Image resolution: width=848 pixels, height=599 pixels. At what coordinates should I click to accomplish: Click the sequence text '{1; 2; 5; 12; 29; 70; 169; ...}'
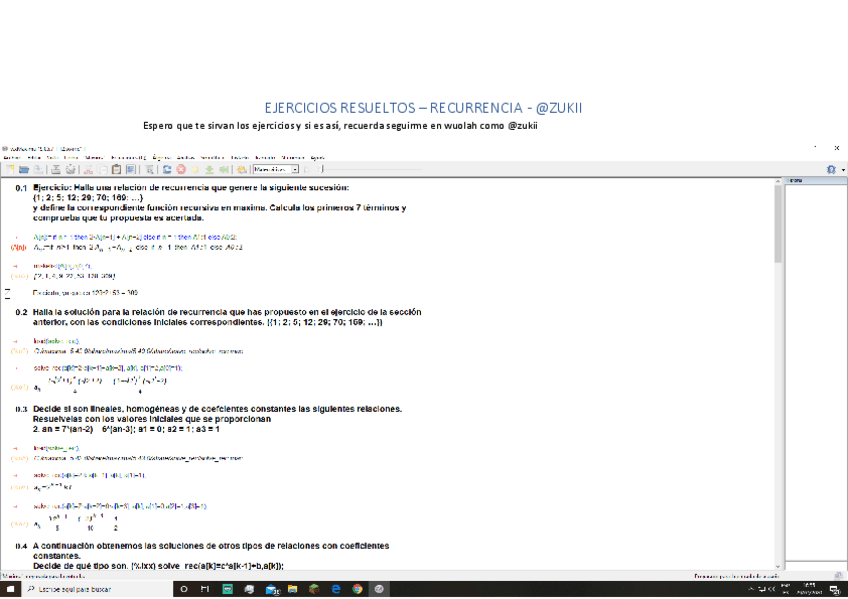pyautogui.click(x=88, y=197)
